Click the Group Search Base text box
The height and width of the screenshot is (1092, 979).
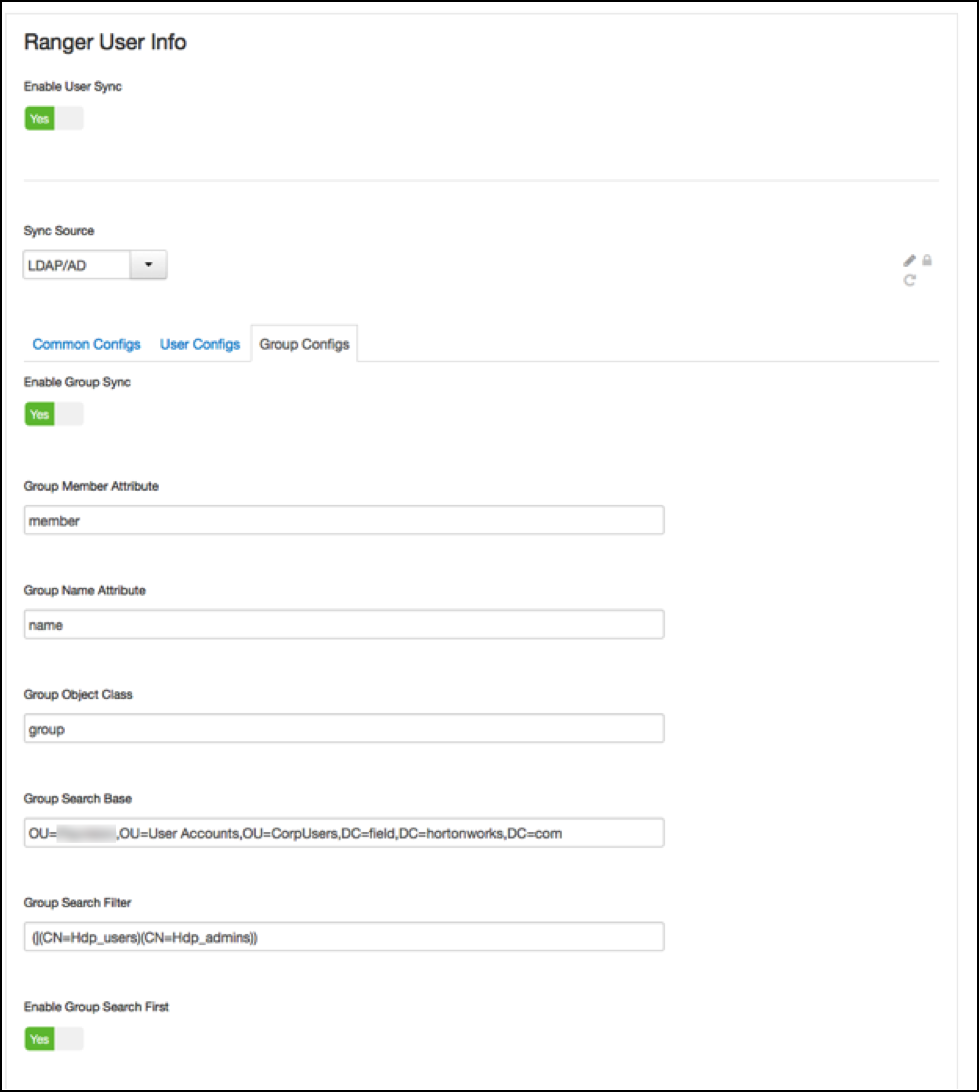344,832
